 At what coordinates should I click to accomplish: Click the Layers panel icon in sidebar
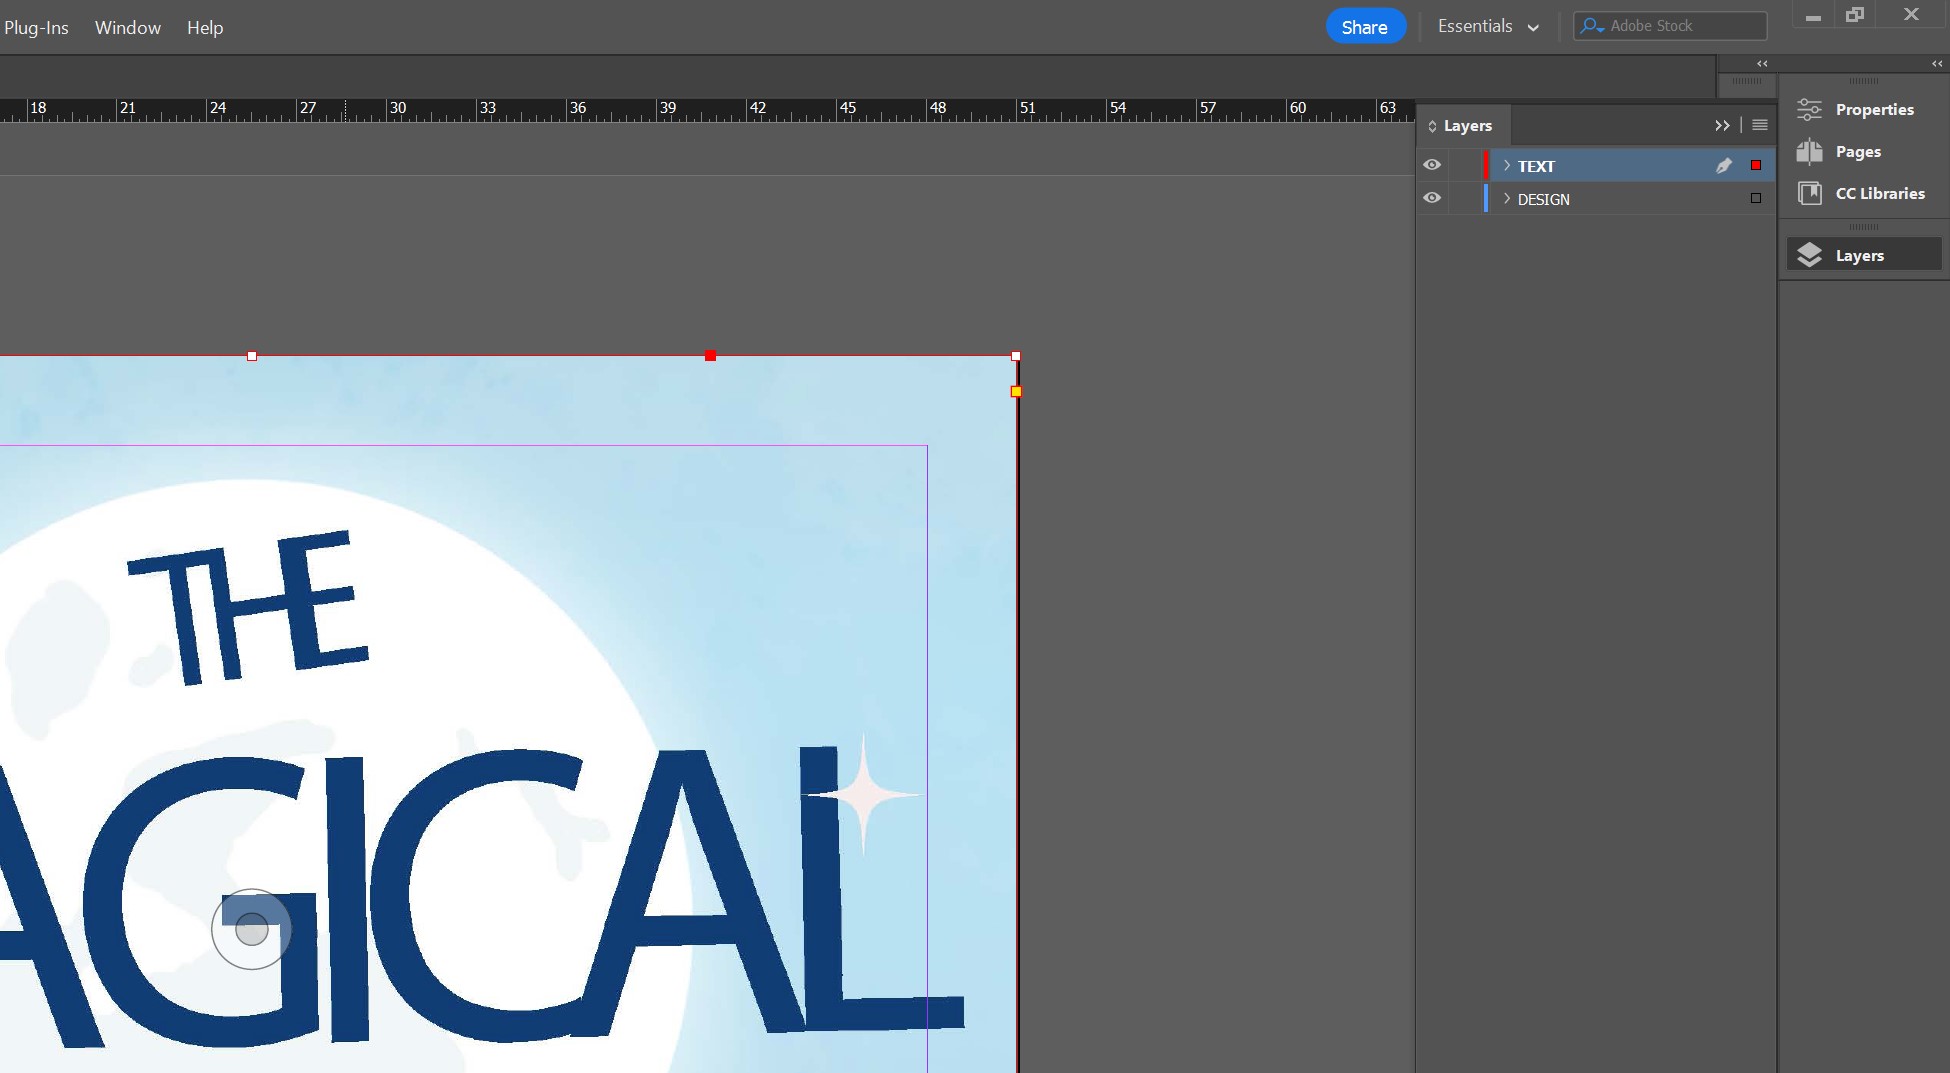[x=1860, y=255]
